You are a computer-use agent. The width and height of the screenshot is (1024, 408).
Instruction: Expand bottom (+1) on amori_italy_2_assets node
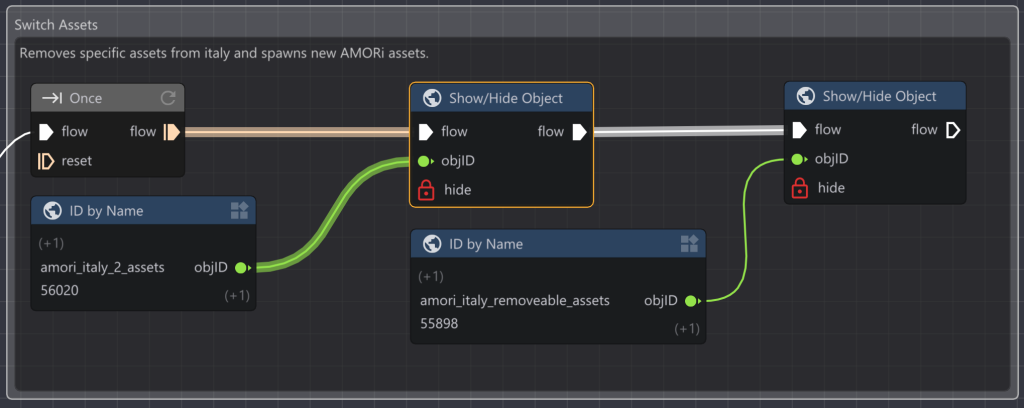(x=235, y=295)
